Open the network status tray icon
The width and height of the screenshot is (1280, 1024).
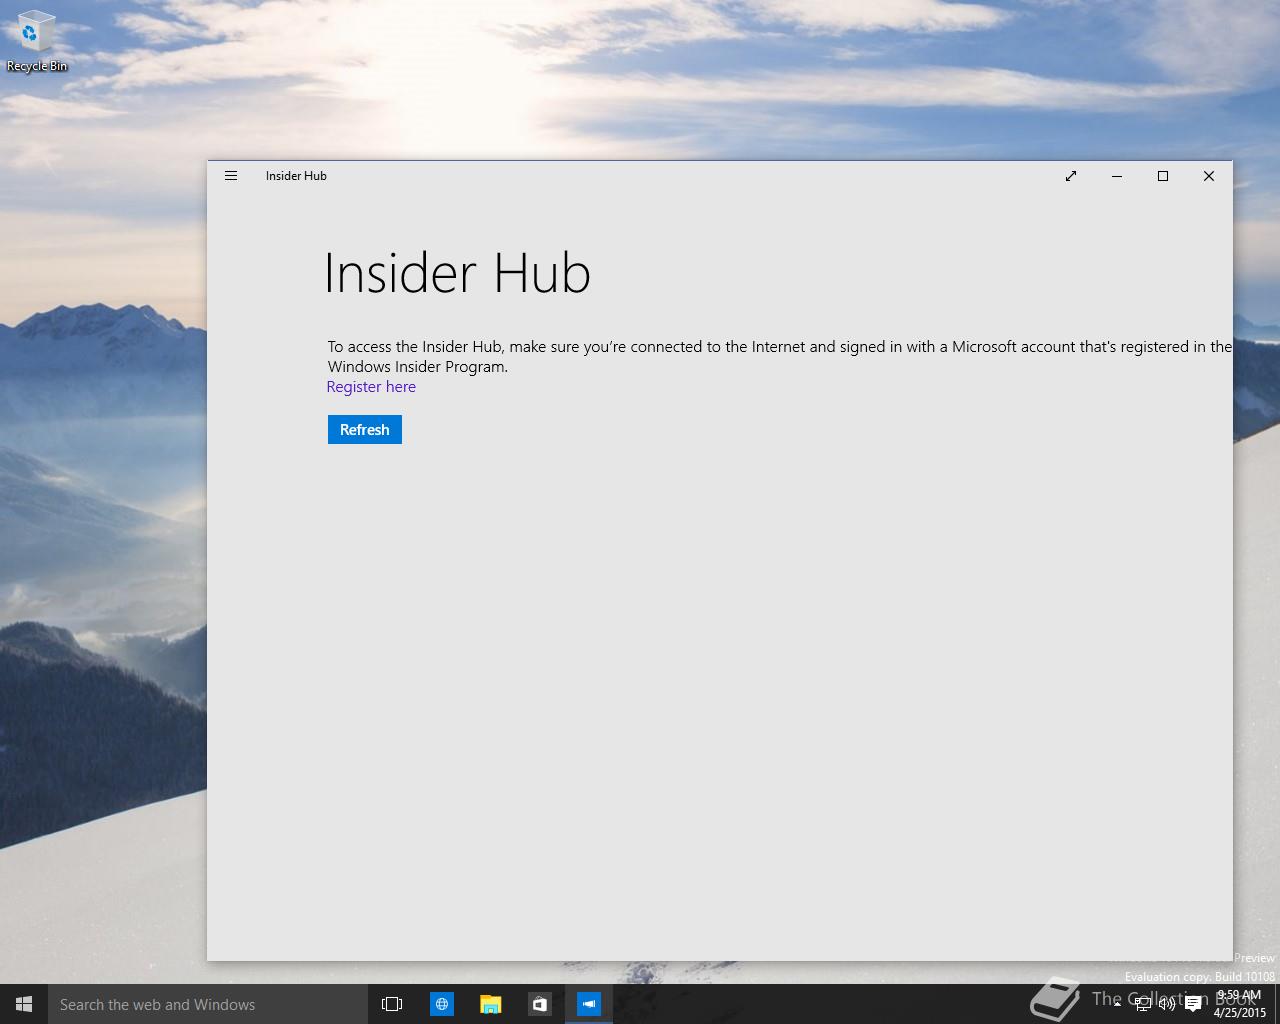tap(1142, 1004)
